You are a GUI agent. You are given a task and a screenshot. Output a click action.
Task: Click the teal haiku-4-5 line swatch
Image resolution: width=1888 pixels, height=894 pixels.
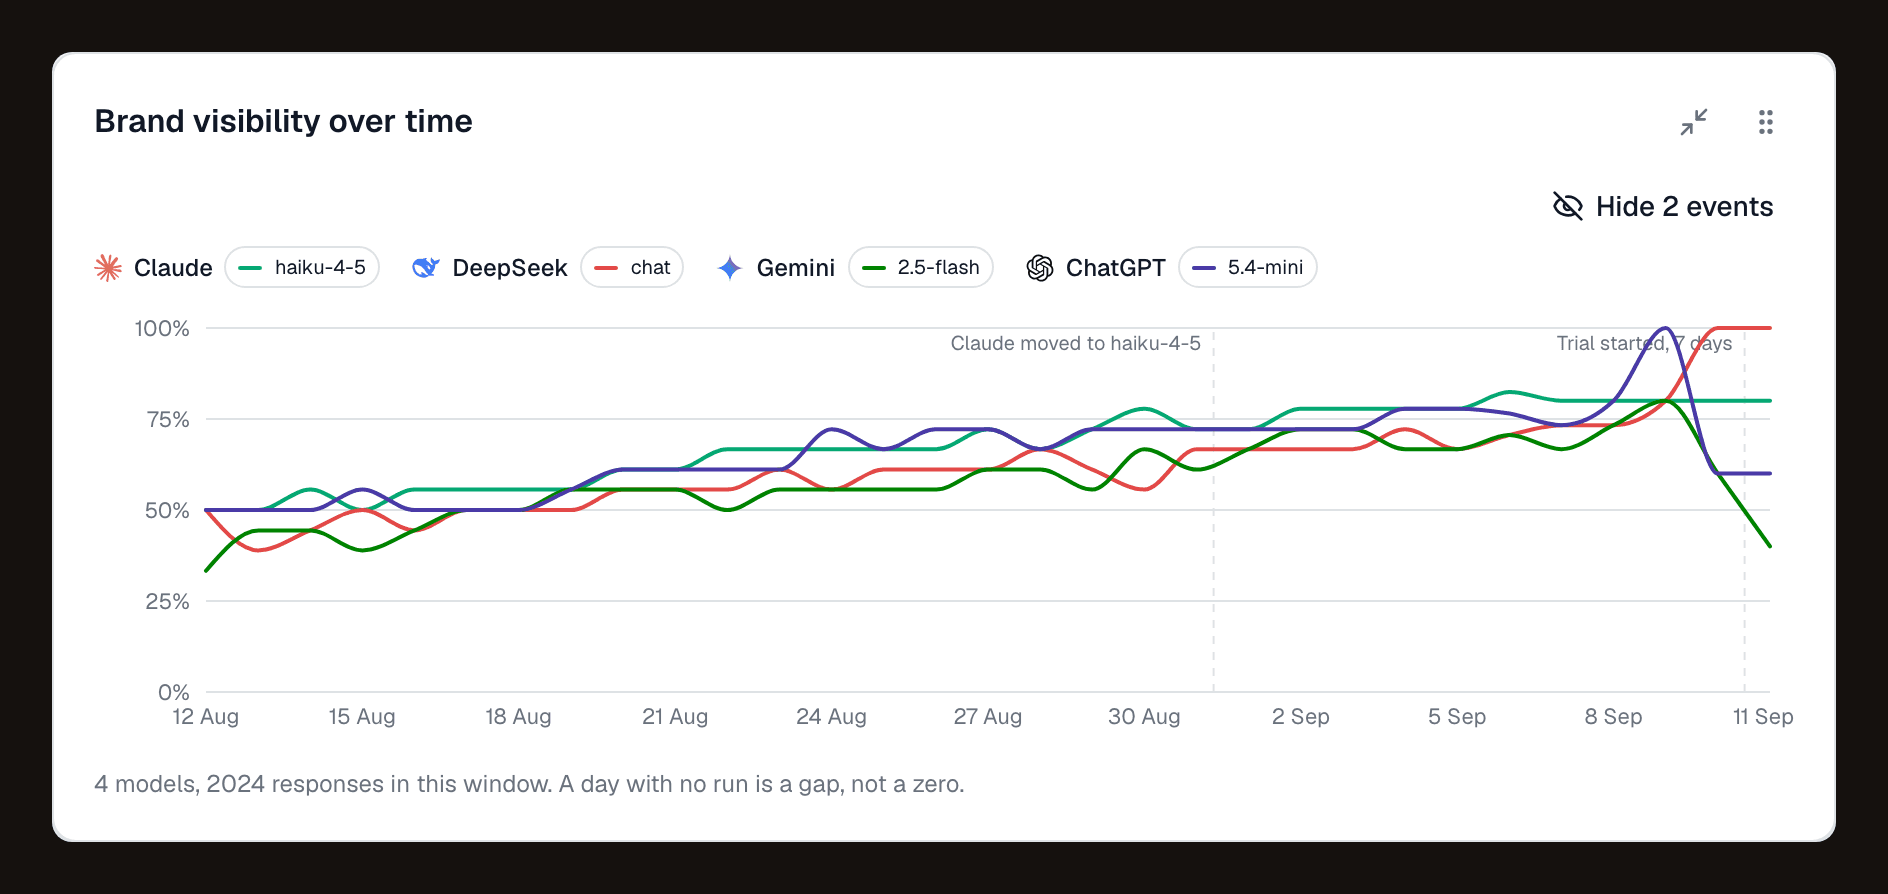[250, 268]
